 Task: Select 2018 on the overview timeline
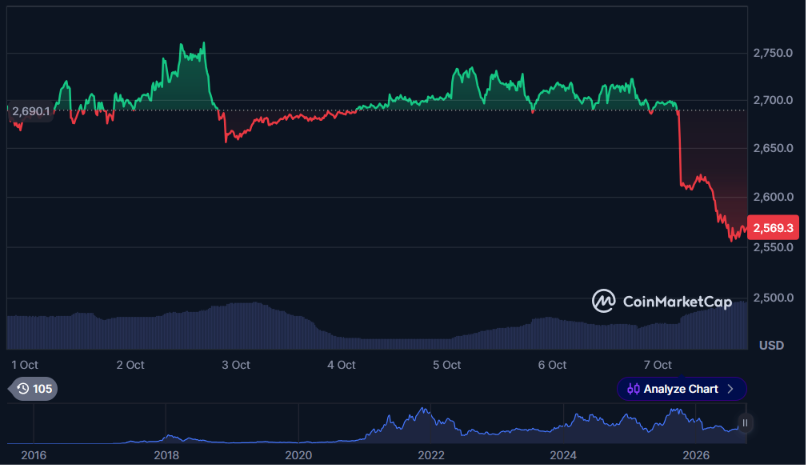166,455
